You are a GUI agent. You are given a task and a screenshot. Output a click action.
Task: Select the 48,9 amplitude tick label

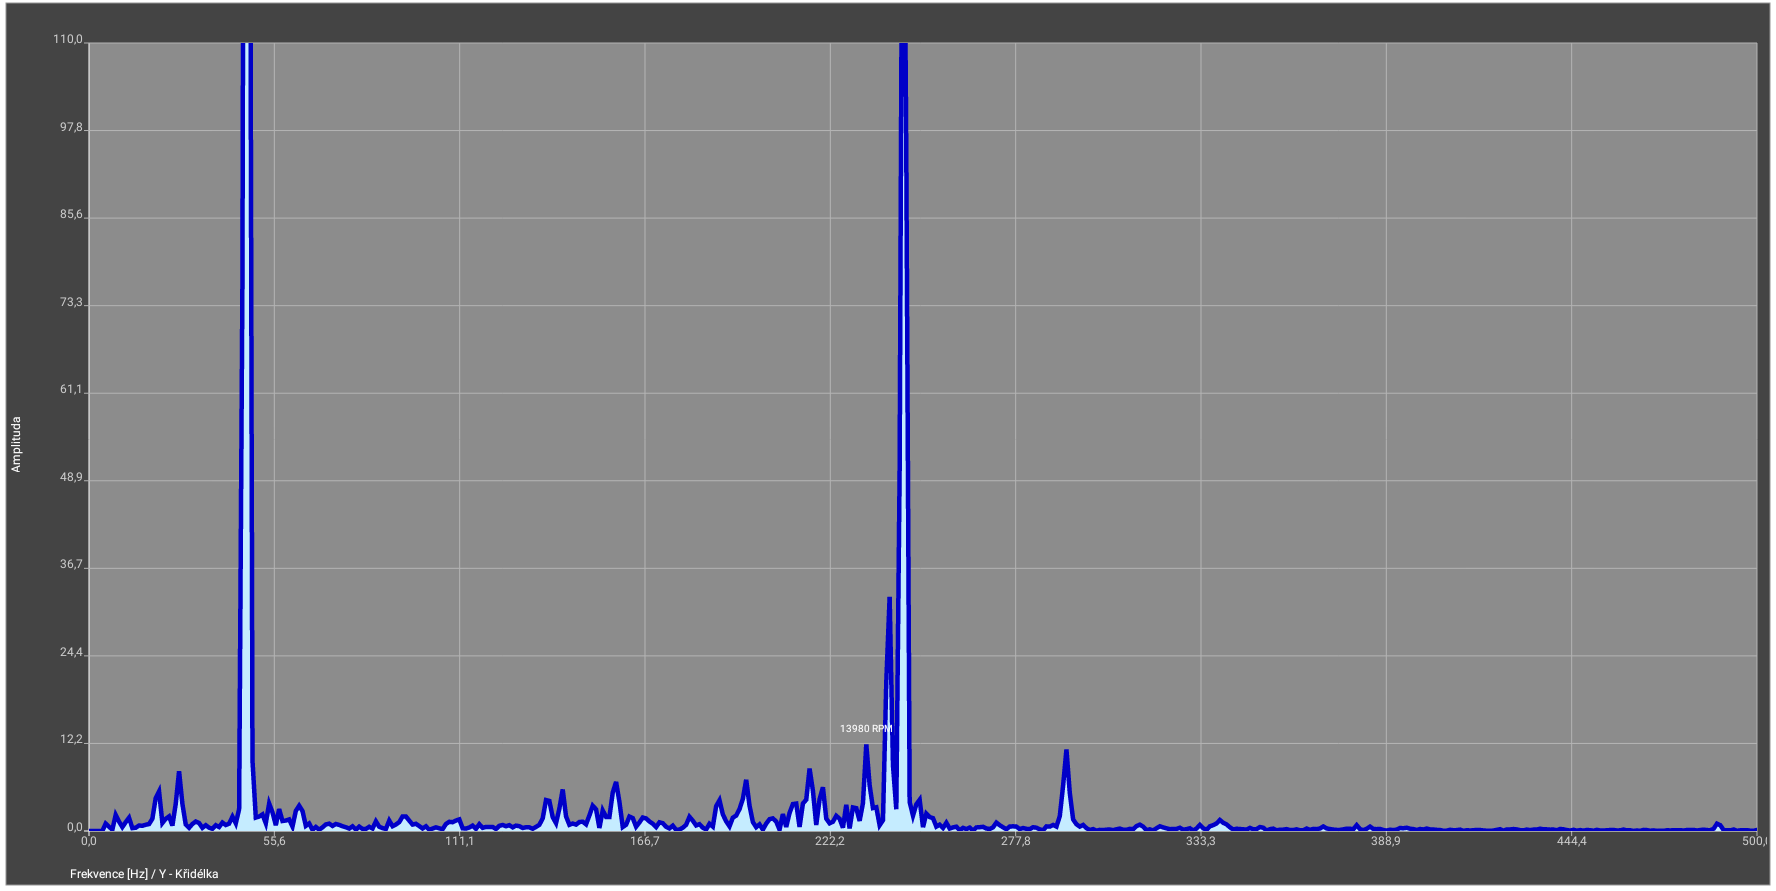pyautogui.click(x=71, y=478)
